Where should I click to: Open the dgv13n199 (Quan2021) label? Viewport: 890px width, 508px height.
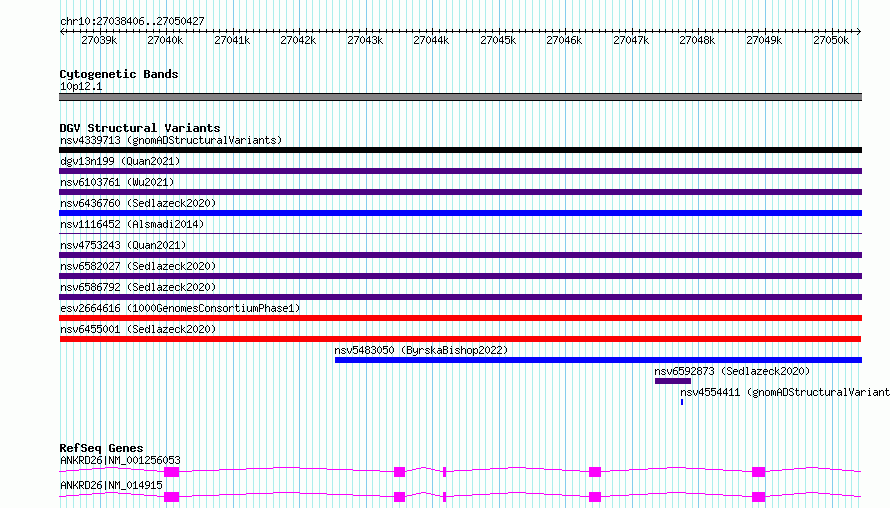point(120,161)
